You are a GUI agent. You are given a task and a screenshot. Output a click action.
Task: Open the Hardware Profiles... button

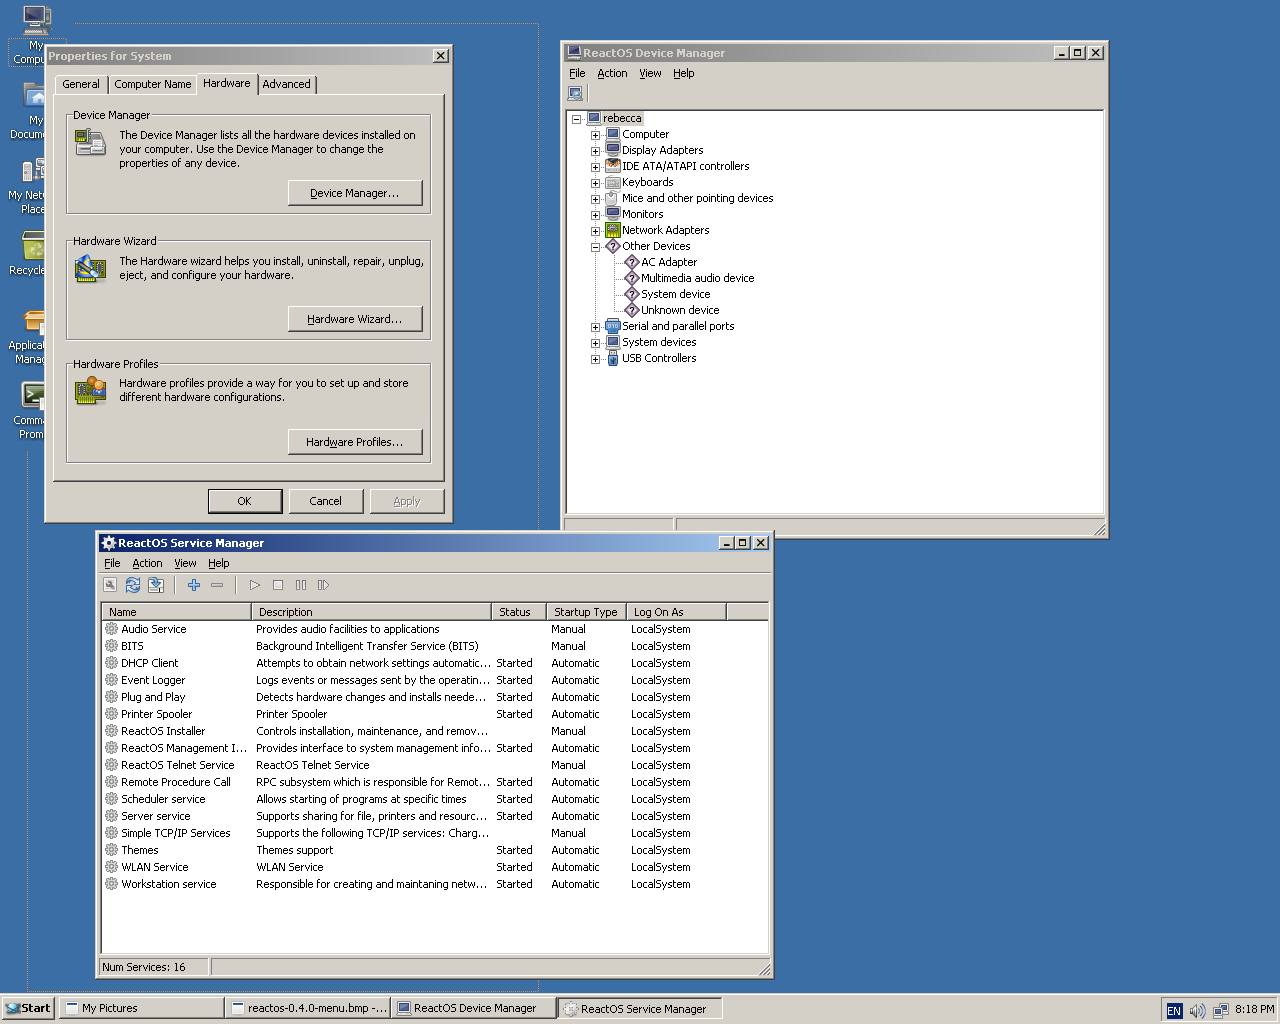tap(355, 442)
